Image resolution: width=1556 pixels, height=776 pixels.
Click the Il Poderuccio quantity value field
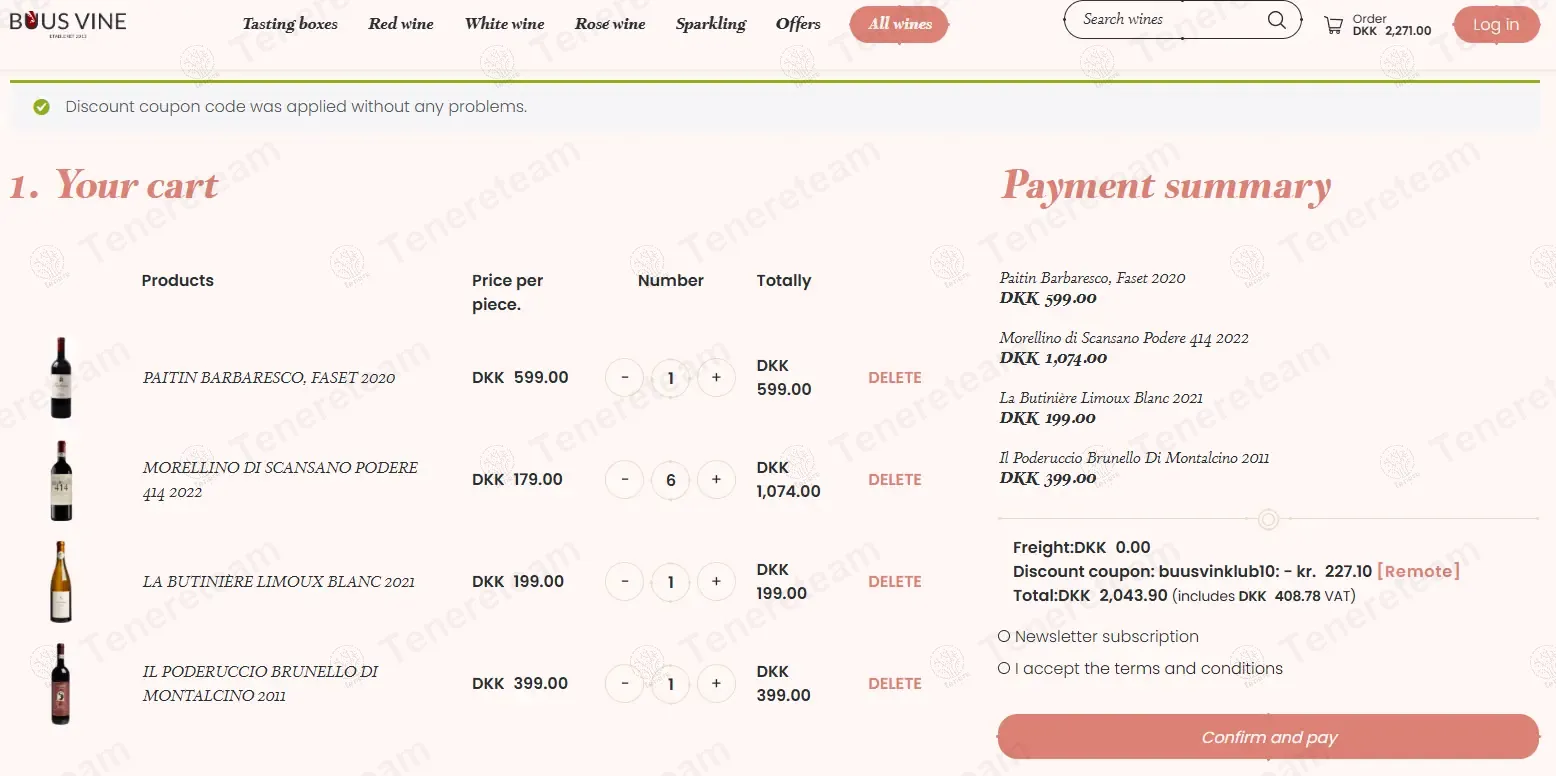point(671,684)
